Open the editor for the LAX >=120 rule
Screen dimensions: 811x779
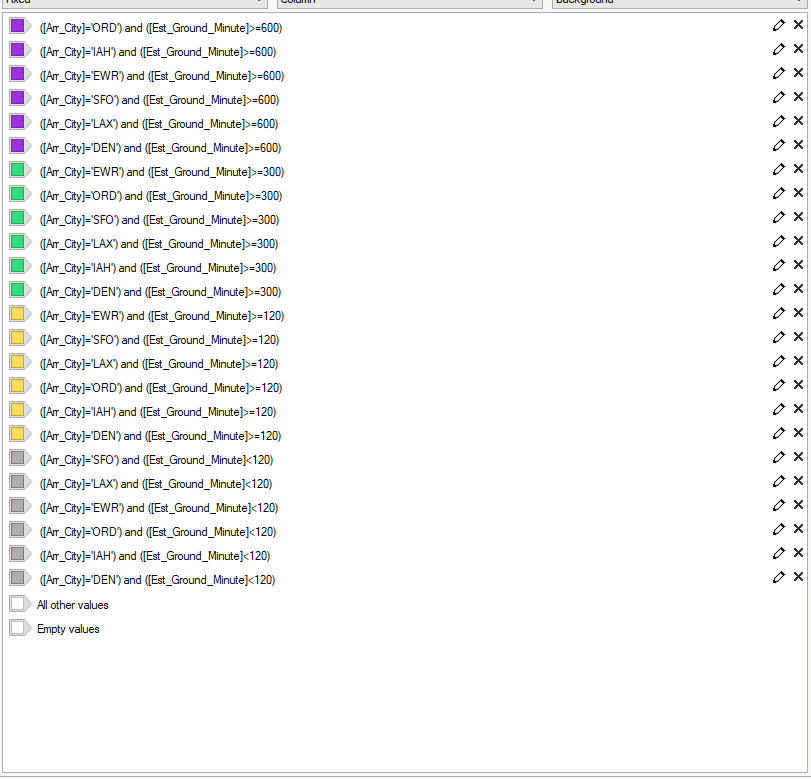pos(778,362)
